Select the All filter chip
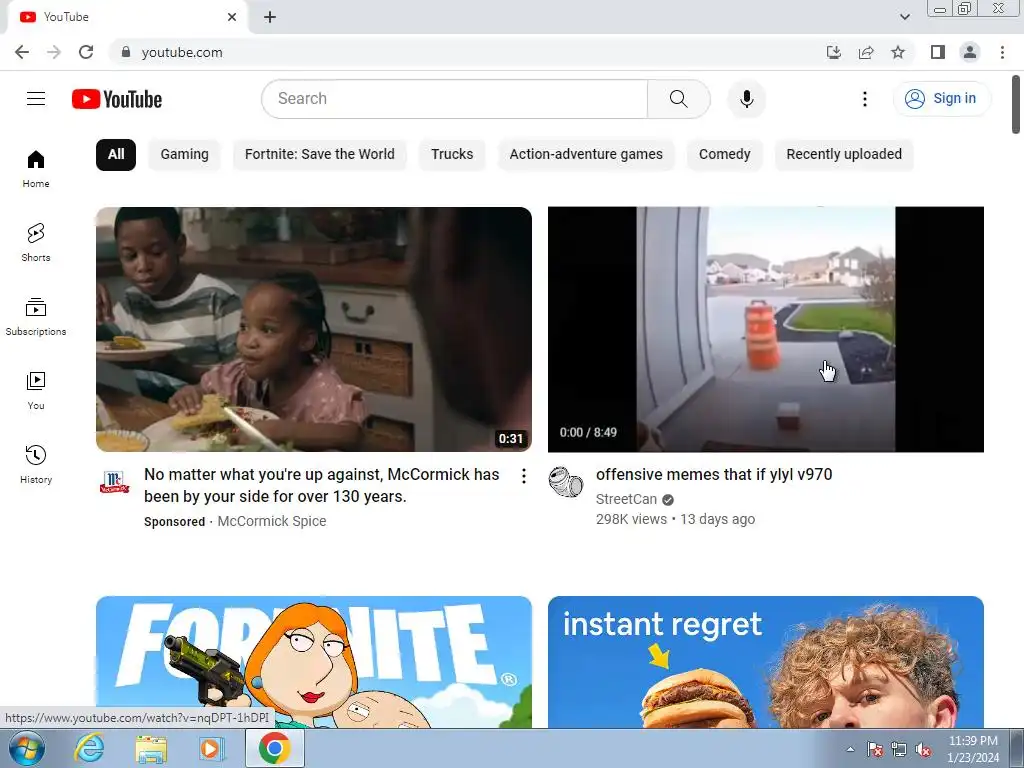Viewport: 1024px width, 768px height. pyautogui.click(x=116, y=155)
